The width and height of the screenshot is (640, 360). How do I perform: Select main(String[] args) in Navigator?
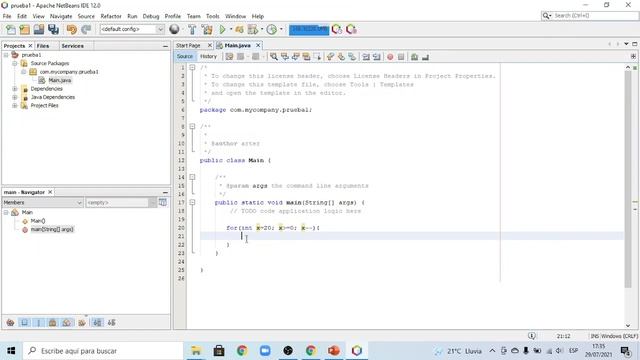coord(52,229)
